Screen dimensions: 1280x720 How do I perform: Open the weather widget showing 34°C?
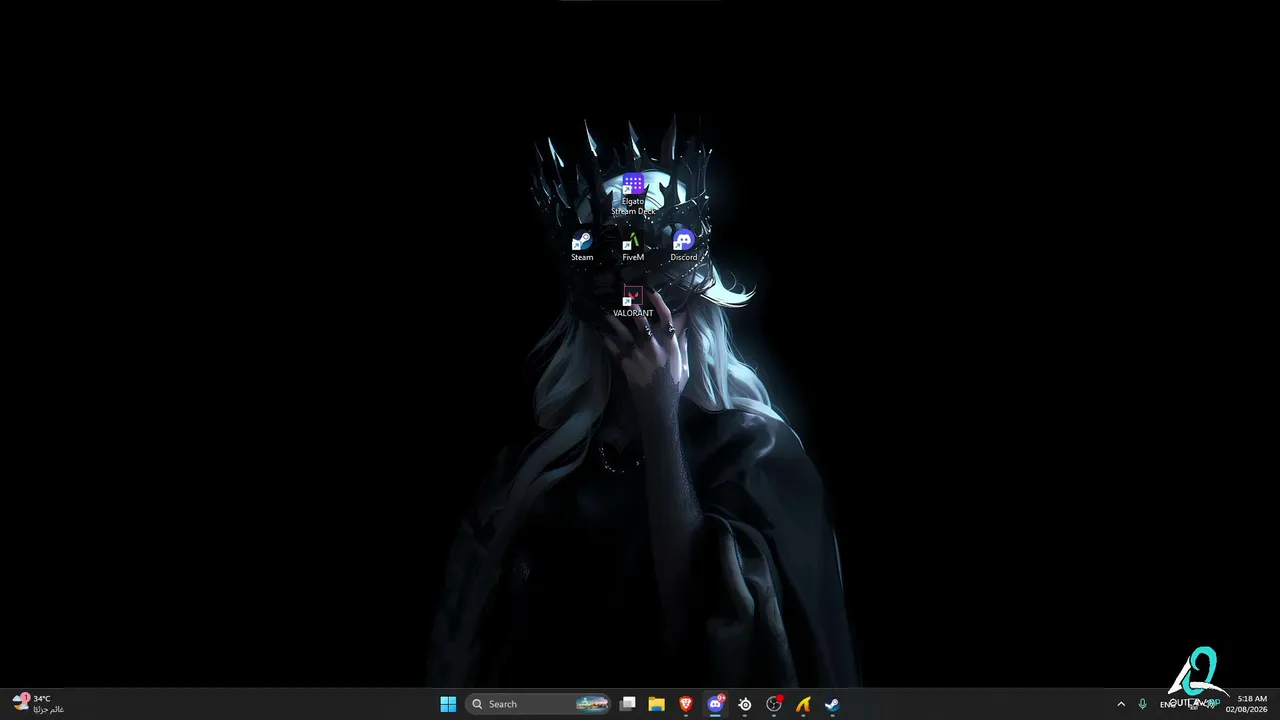click(38, 704)
